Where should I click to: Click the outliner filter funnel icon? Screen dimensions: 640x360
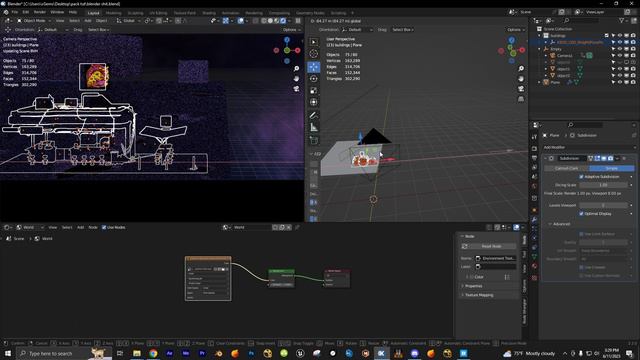tap(622, 20)
